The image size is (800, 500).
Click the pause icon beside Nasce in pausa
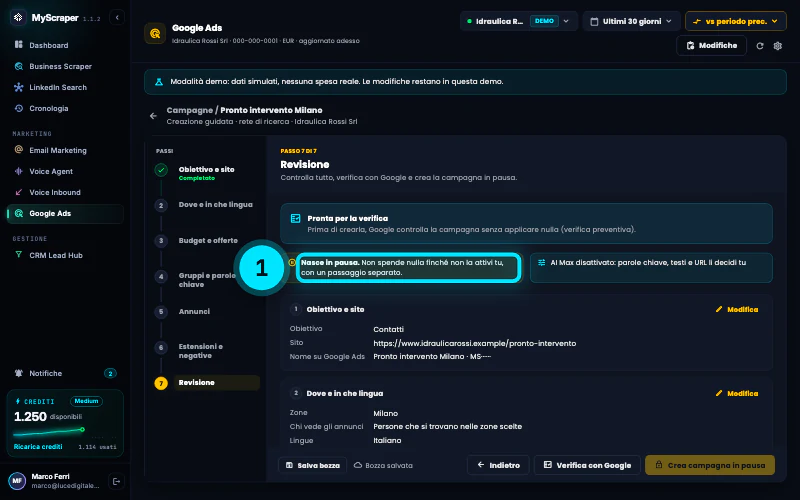coord(292,262)
